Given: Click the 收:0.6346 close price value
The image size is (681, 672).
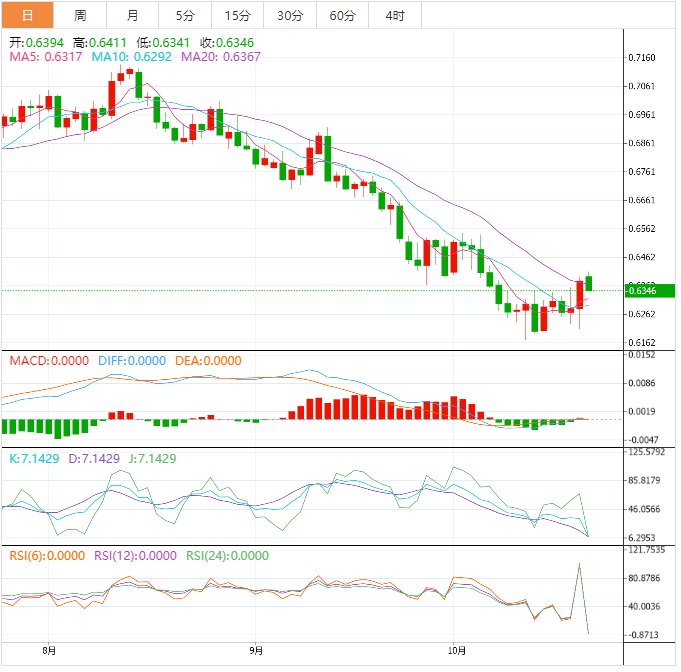Looking at the screenshot, I should 227,43.
